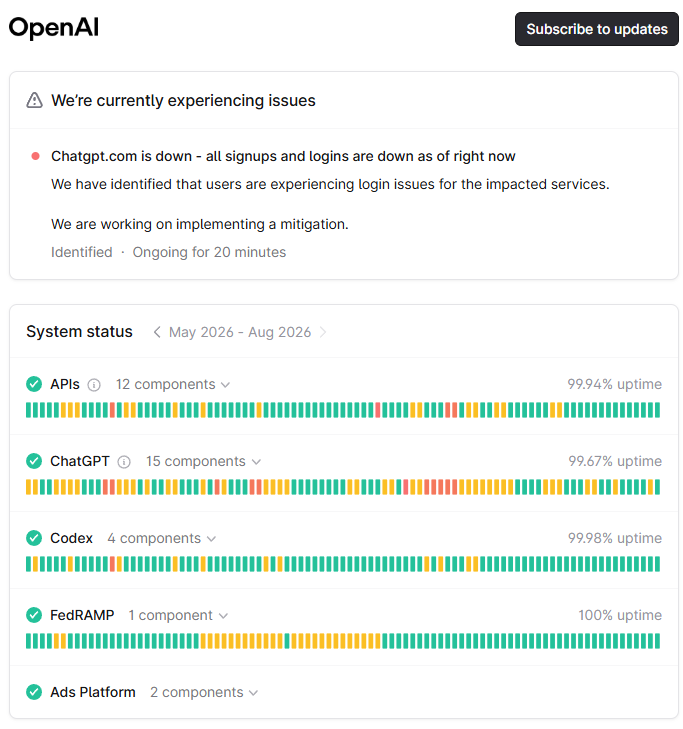Screen dimensions: 683x729
Task: Expand the ChatGPT 15 components list
Action: click(203, 462)
